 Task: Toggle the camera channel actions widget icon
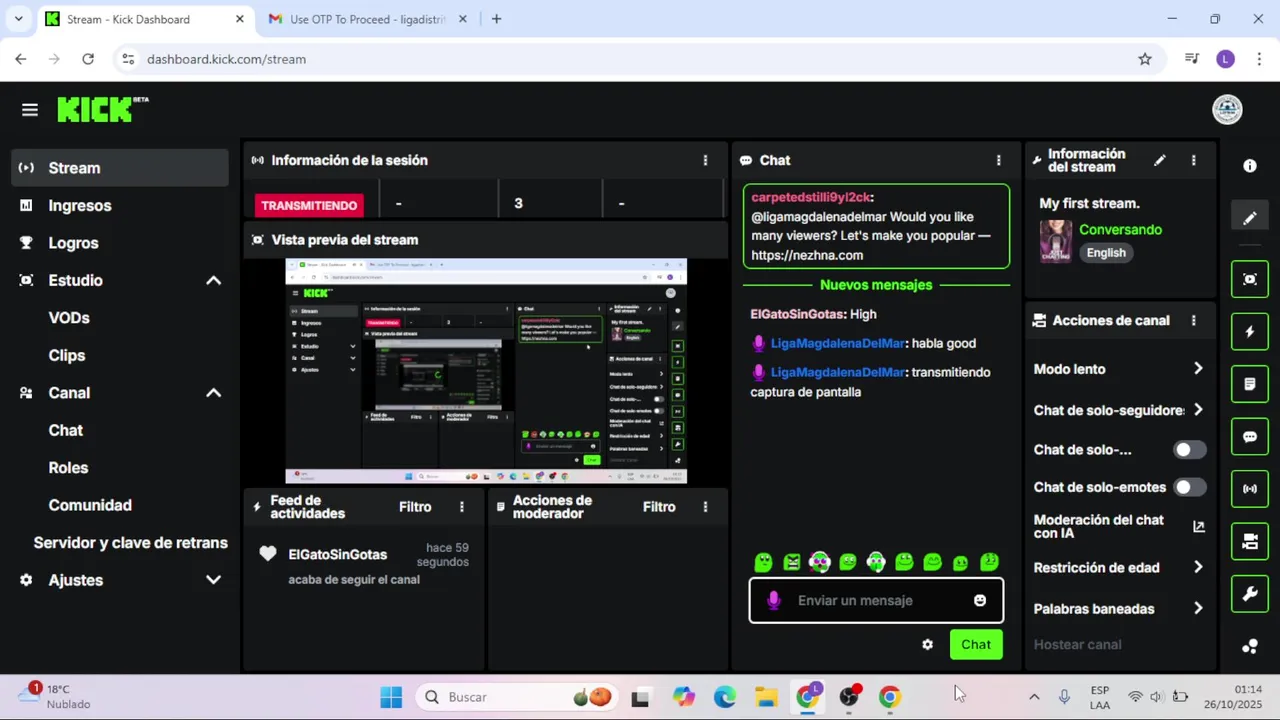tap(1250, 542)
